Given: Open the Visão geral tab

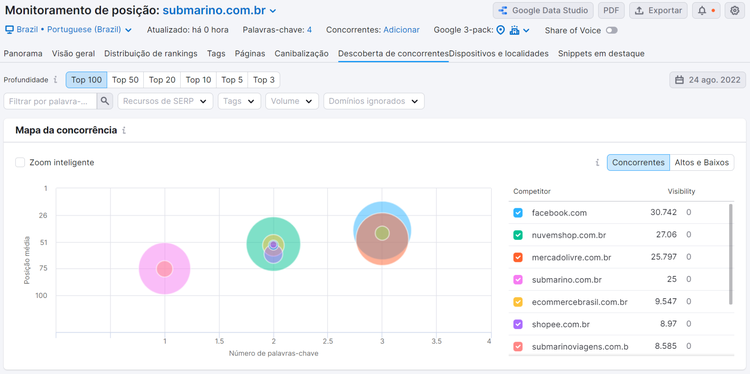Looking at the screenshot, I should (x=73, y=54).
